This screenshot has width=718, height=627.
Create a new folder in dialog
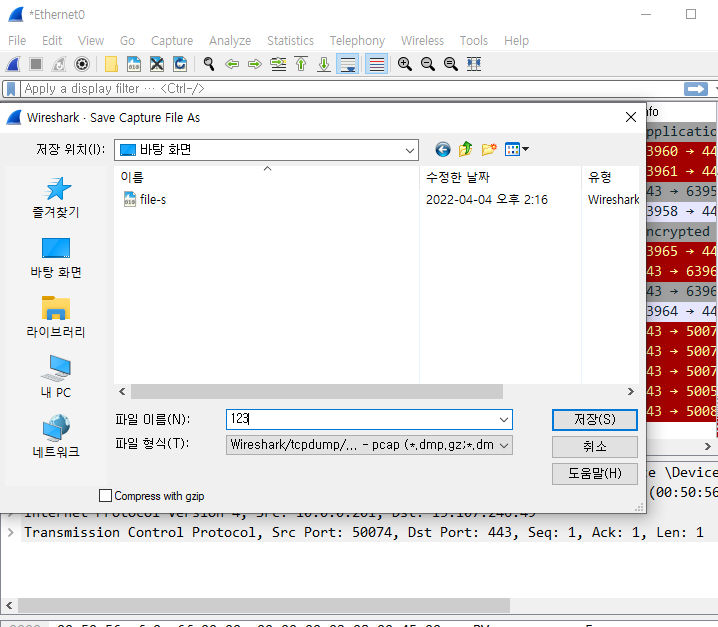(489, 149)
